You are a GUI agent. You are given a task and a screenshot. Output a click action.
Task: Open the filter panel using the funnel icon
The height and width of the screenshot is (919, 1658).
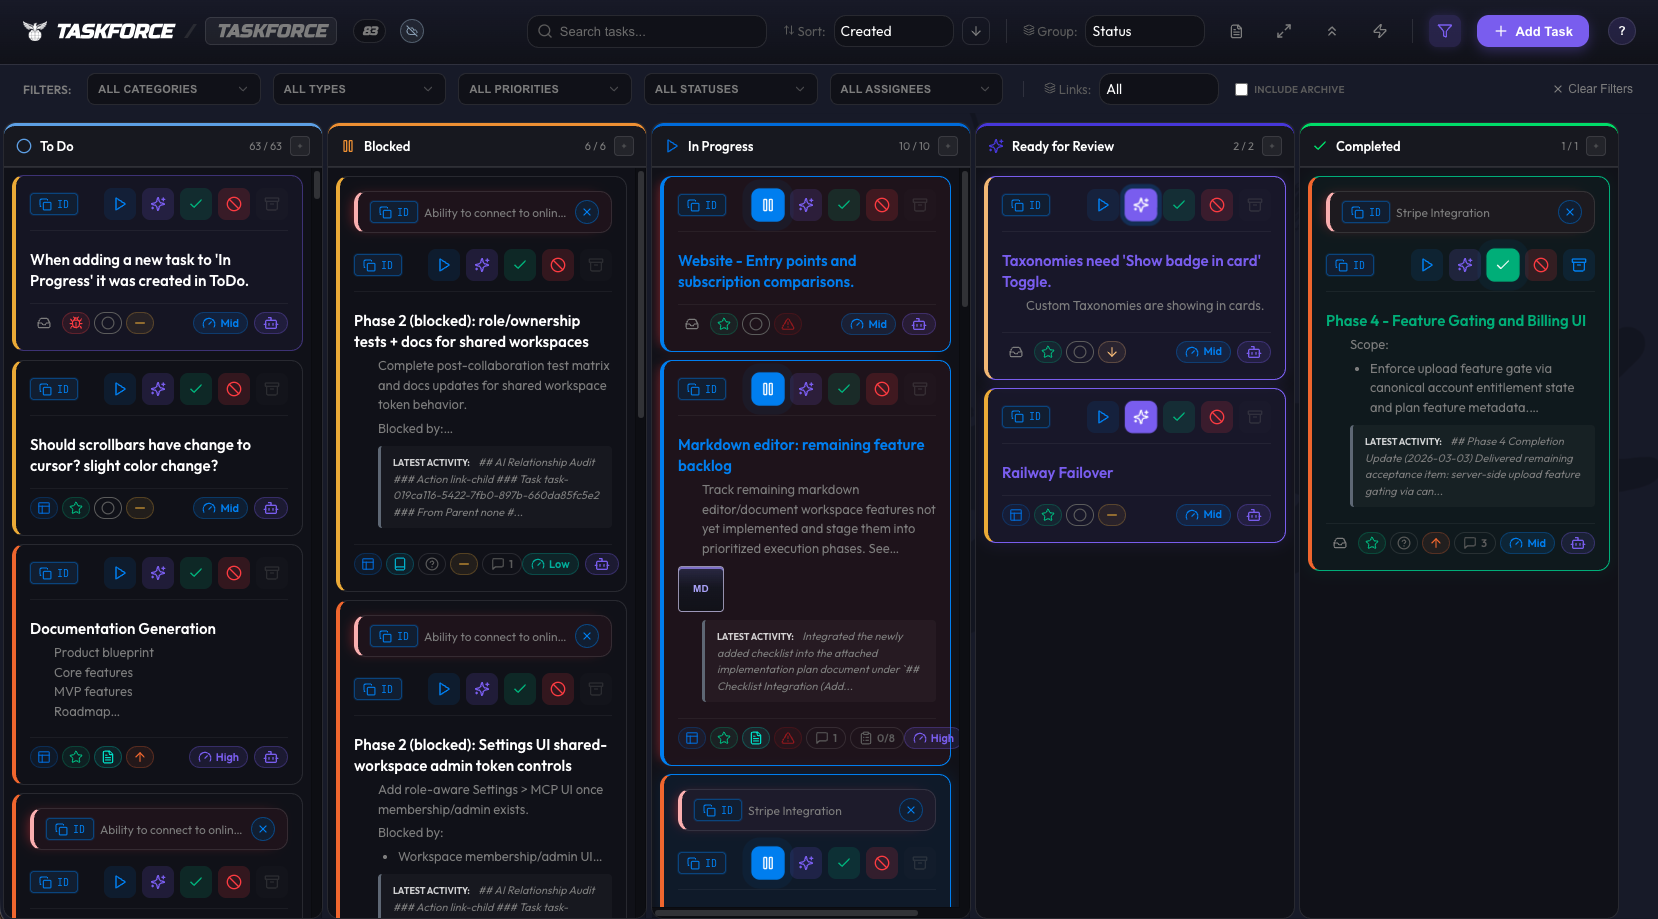(1444, 31)
